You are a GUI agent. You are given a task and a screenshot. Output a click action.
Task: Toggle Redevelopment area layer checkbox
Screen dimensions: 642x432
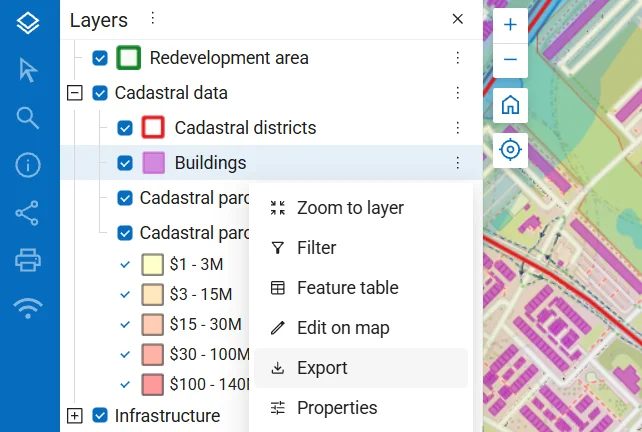tap(100, 58)
